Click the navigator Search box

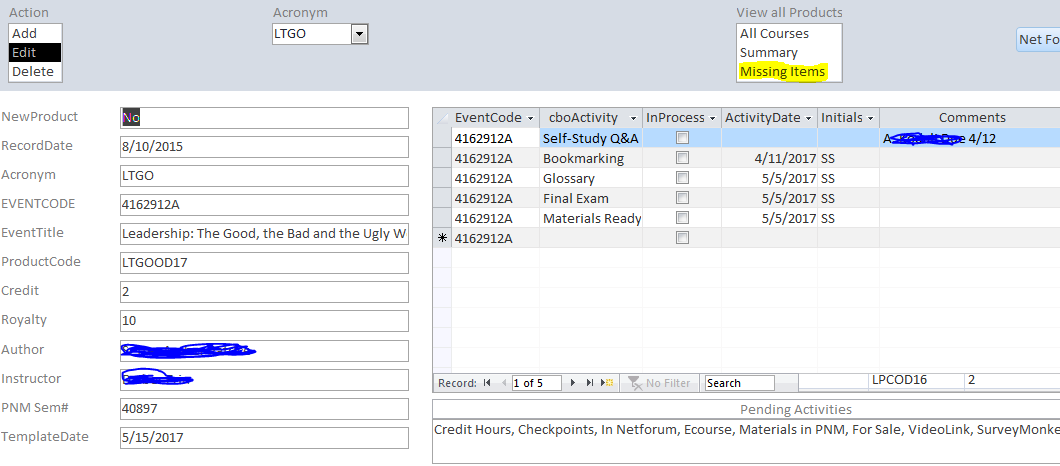[x=740, y=383]
